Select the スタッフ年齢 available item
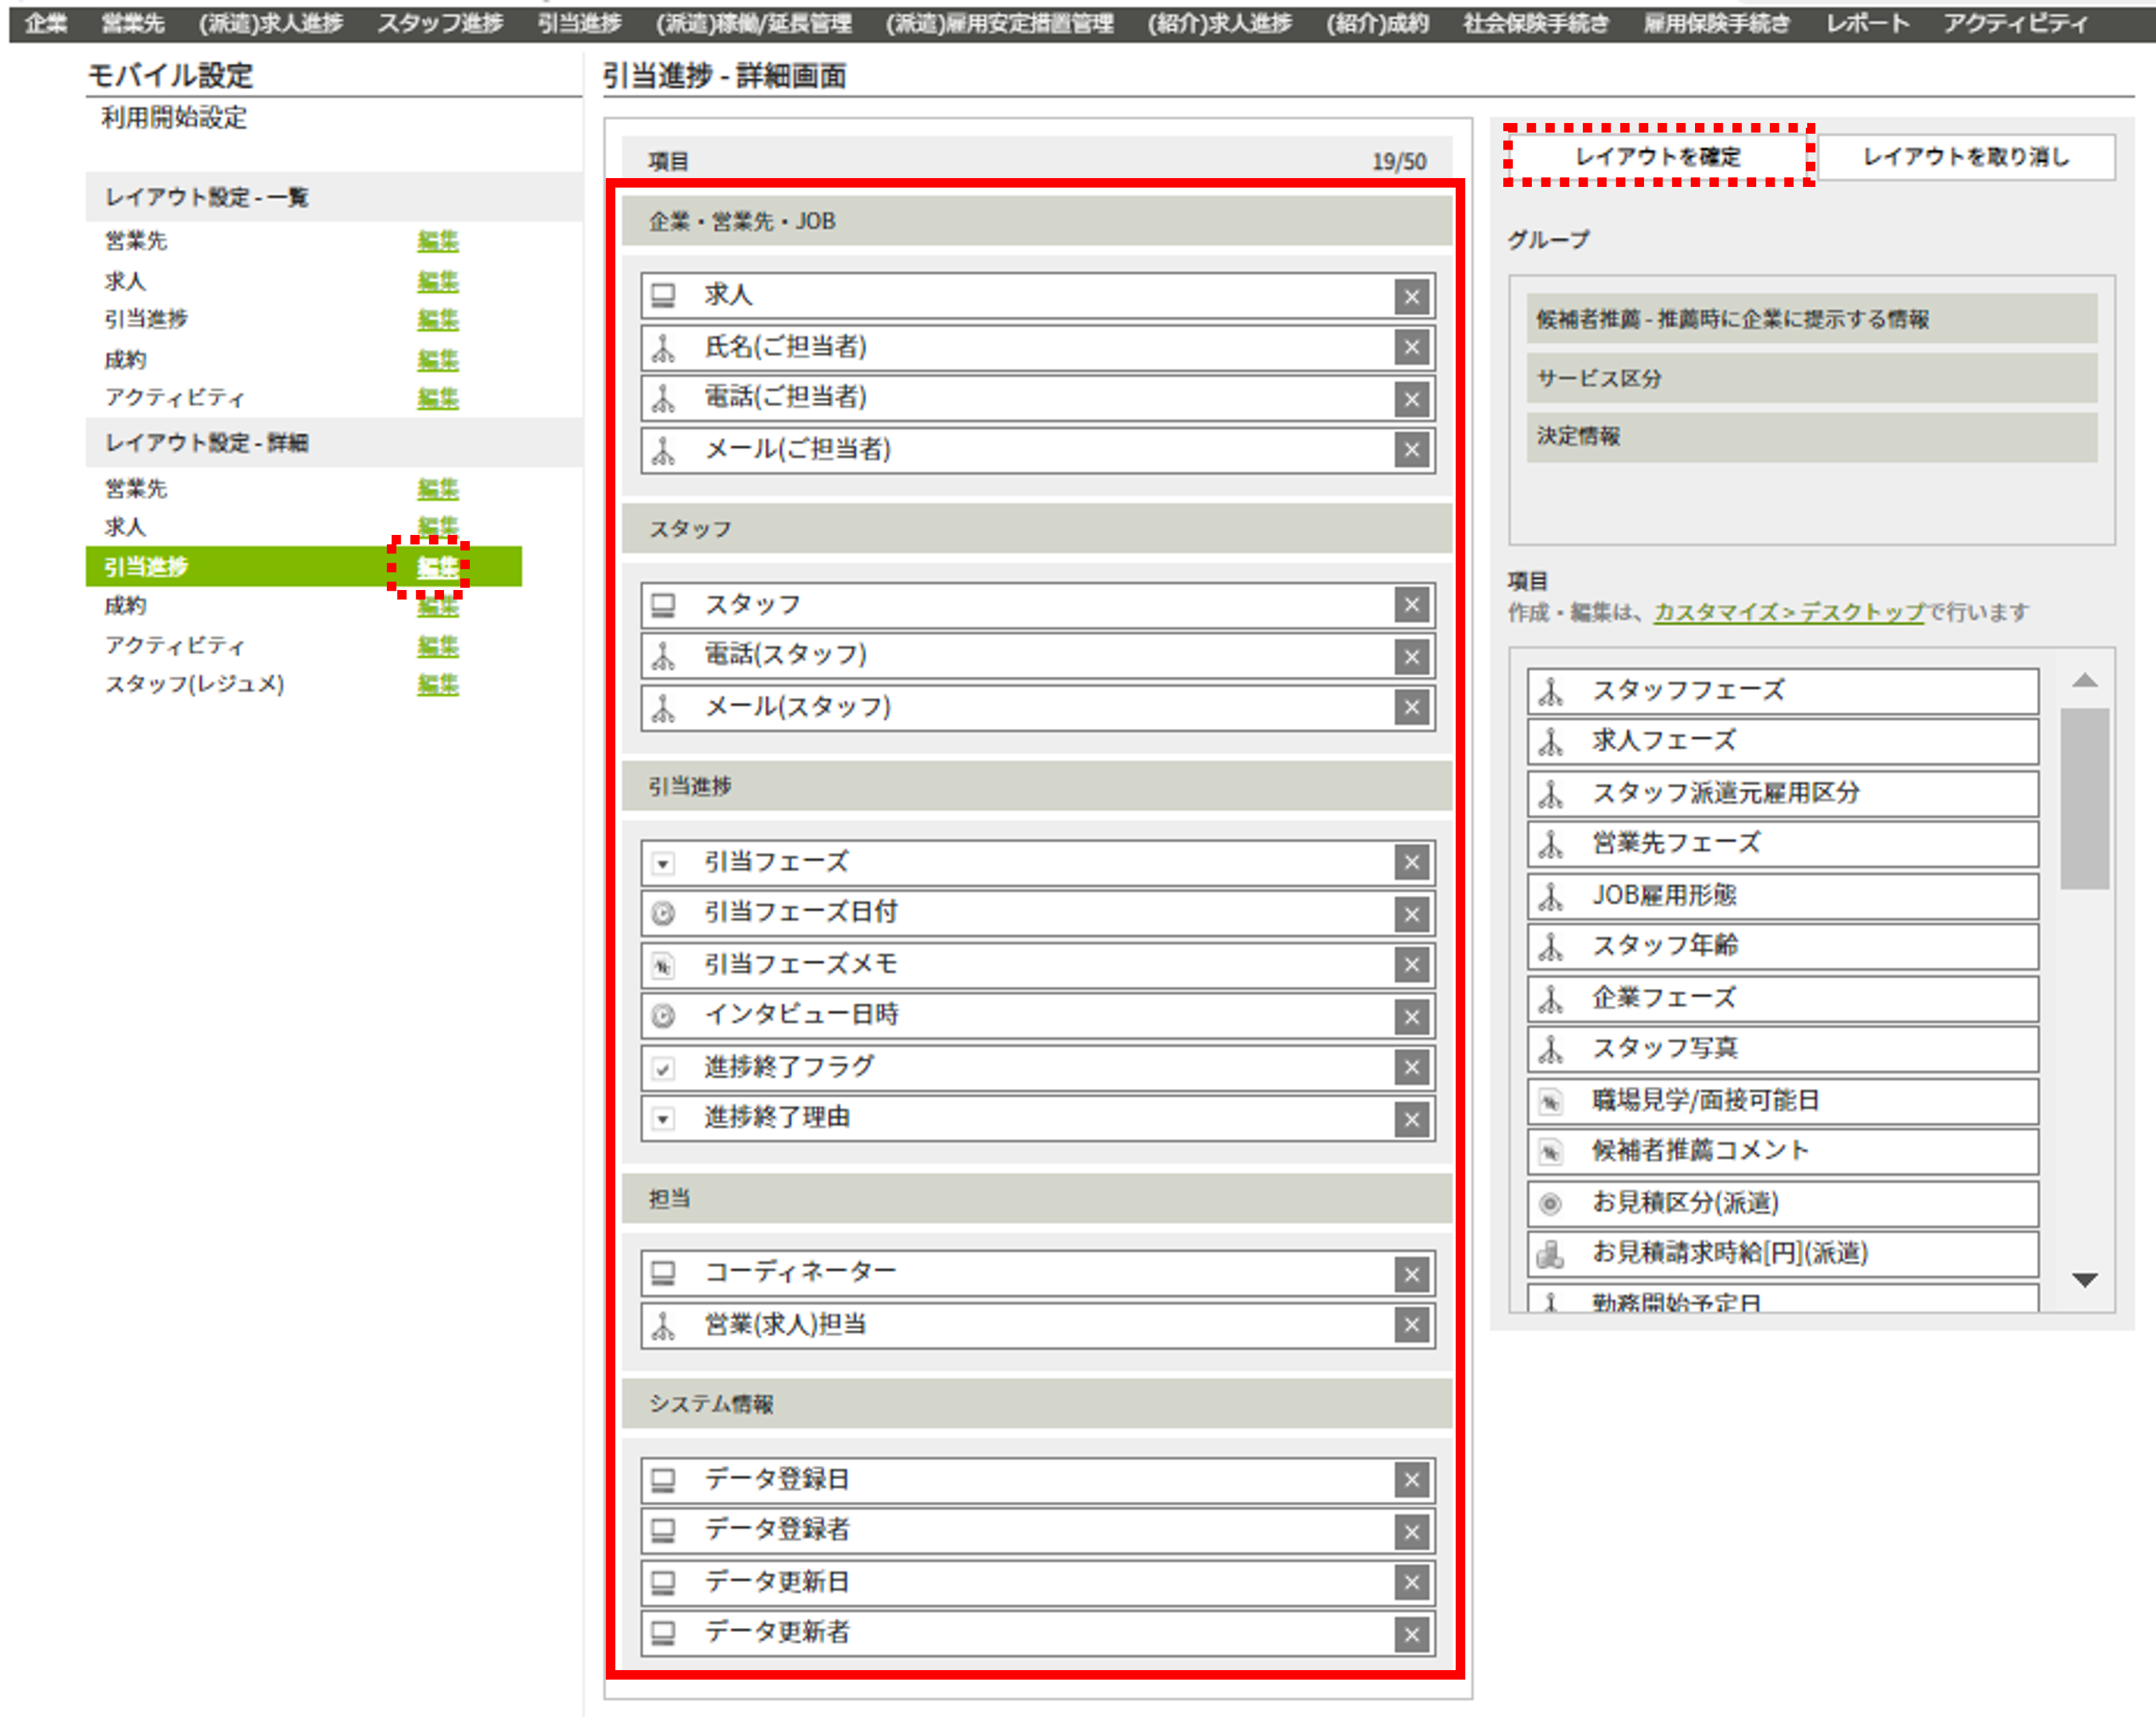The image size is (2156, 1717). [x=1783, y=947]
